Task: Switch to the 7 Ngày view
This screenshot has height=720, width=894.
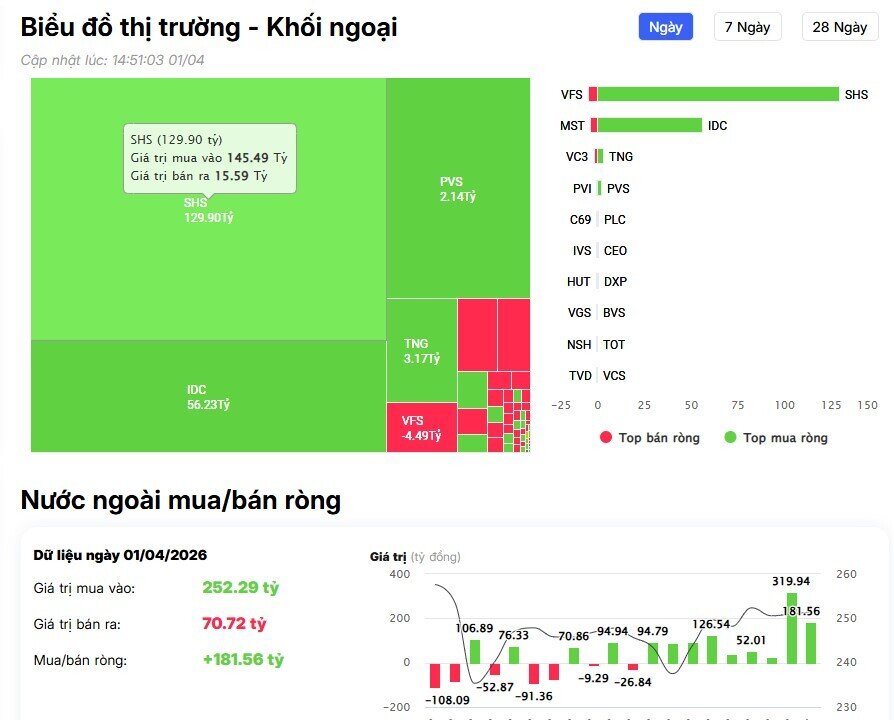Action: coord(747,27)
